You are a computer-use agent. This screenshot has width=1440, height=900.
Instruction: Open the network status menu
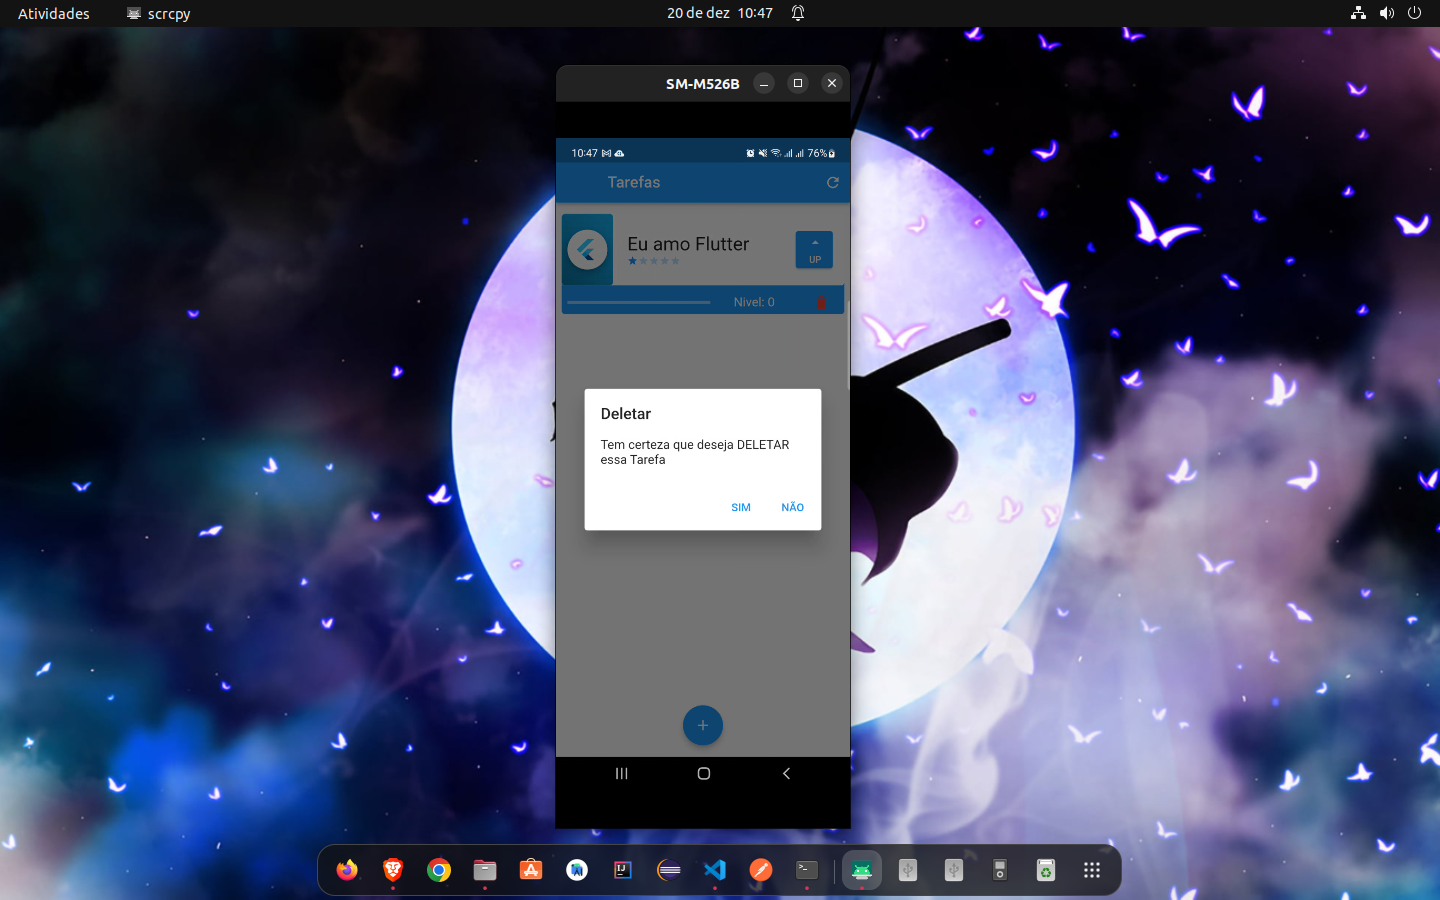(x=1357, y=13)
